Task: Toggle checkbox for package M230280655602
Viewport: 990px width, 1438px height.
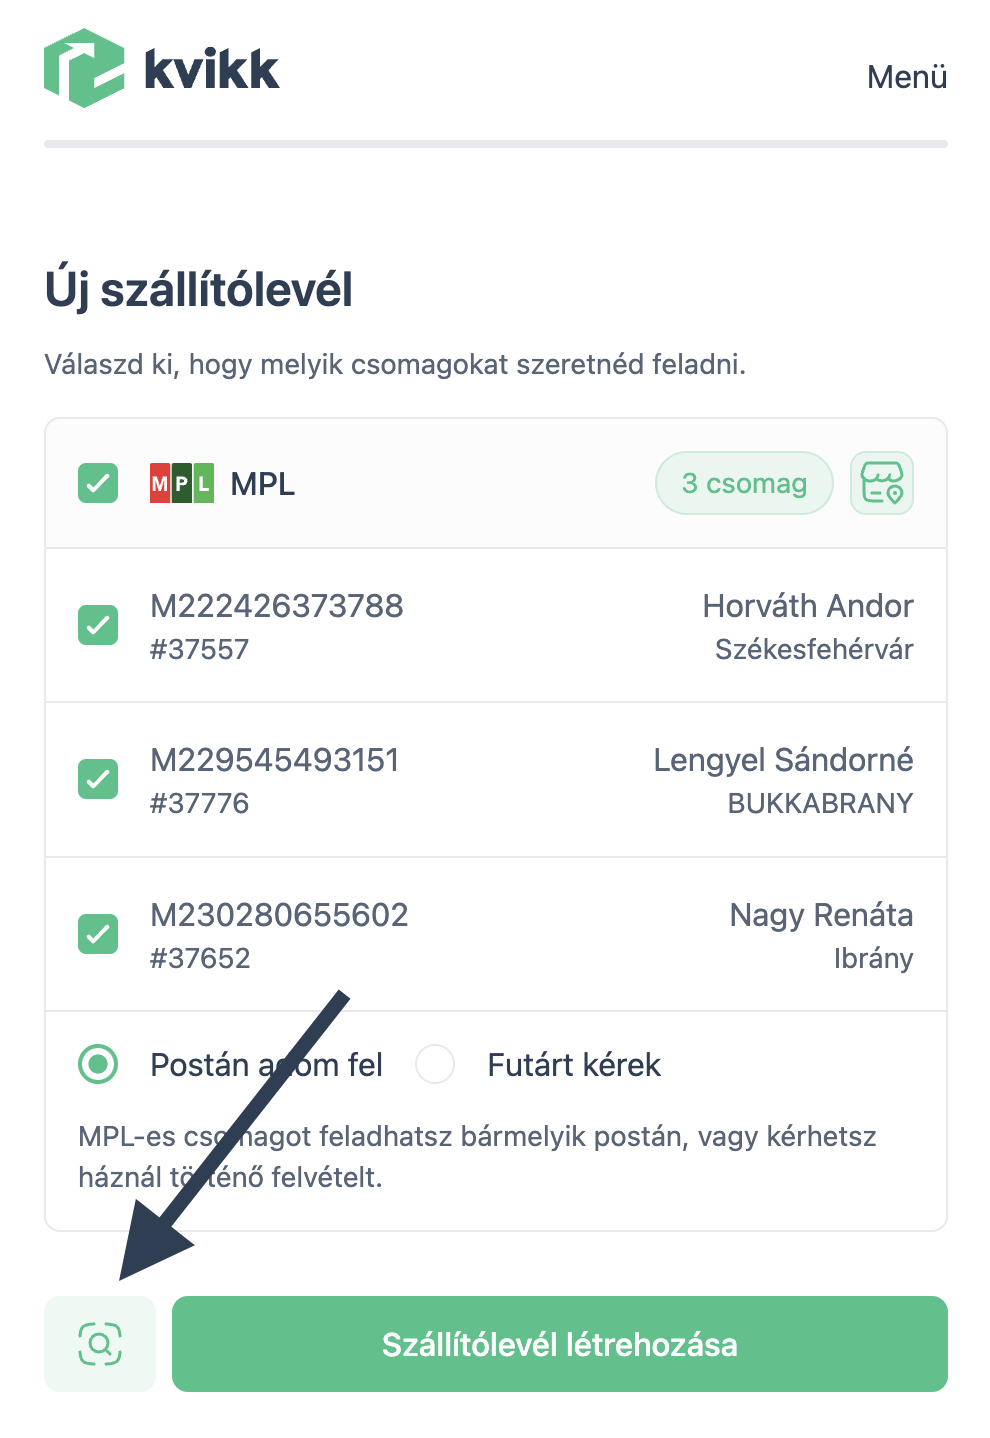Action: tap(98, 934)
